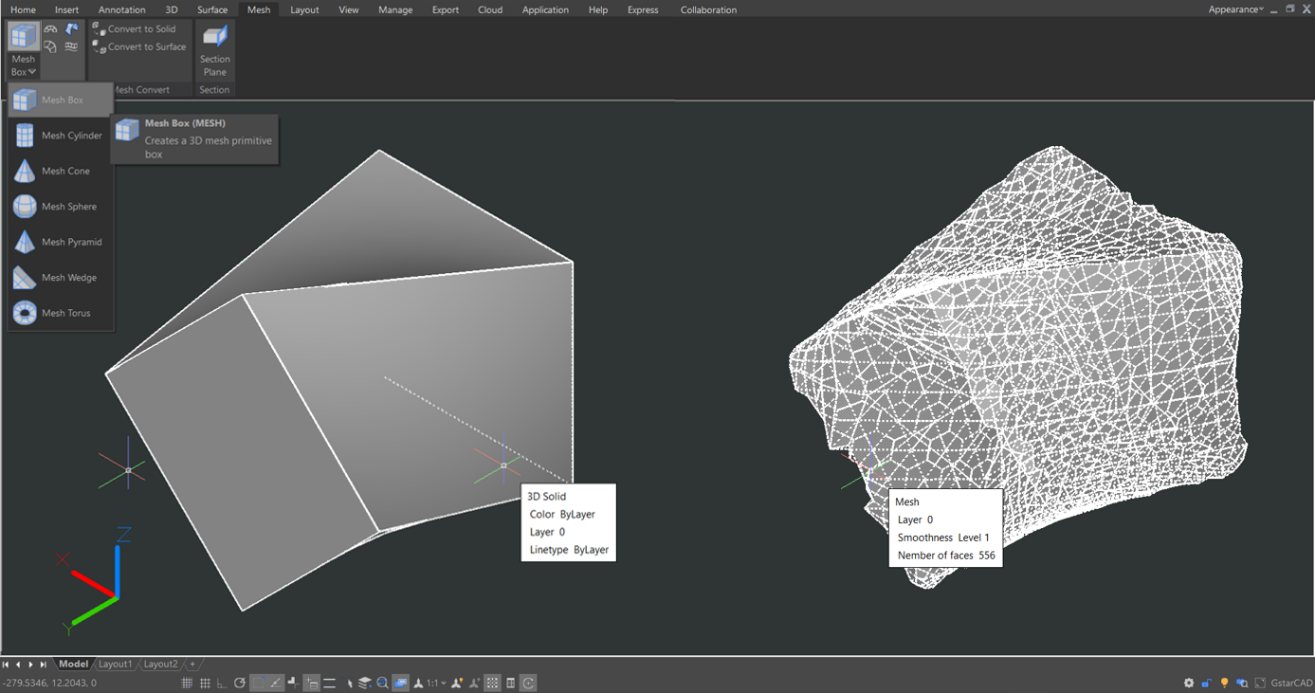Select the Mesh Sphere primitive
This screenshot has width=1315, height=693.
tap(67, 206)
